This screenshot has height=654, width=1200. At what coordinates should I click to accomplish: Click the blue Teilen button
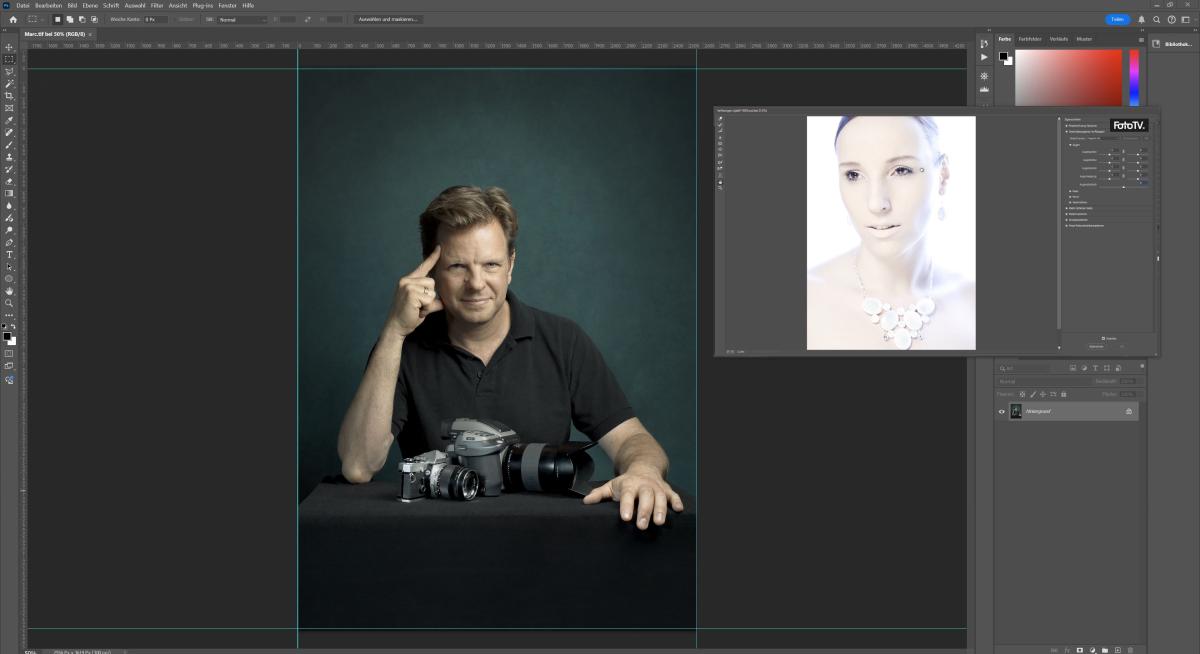tap(1117, 19)
